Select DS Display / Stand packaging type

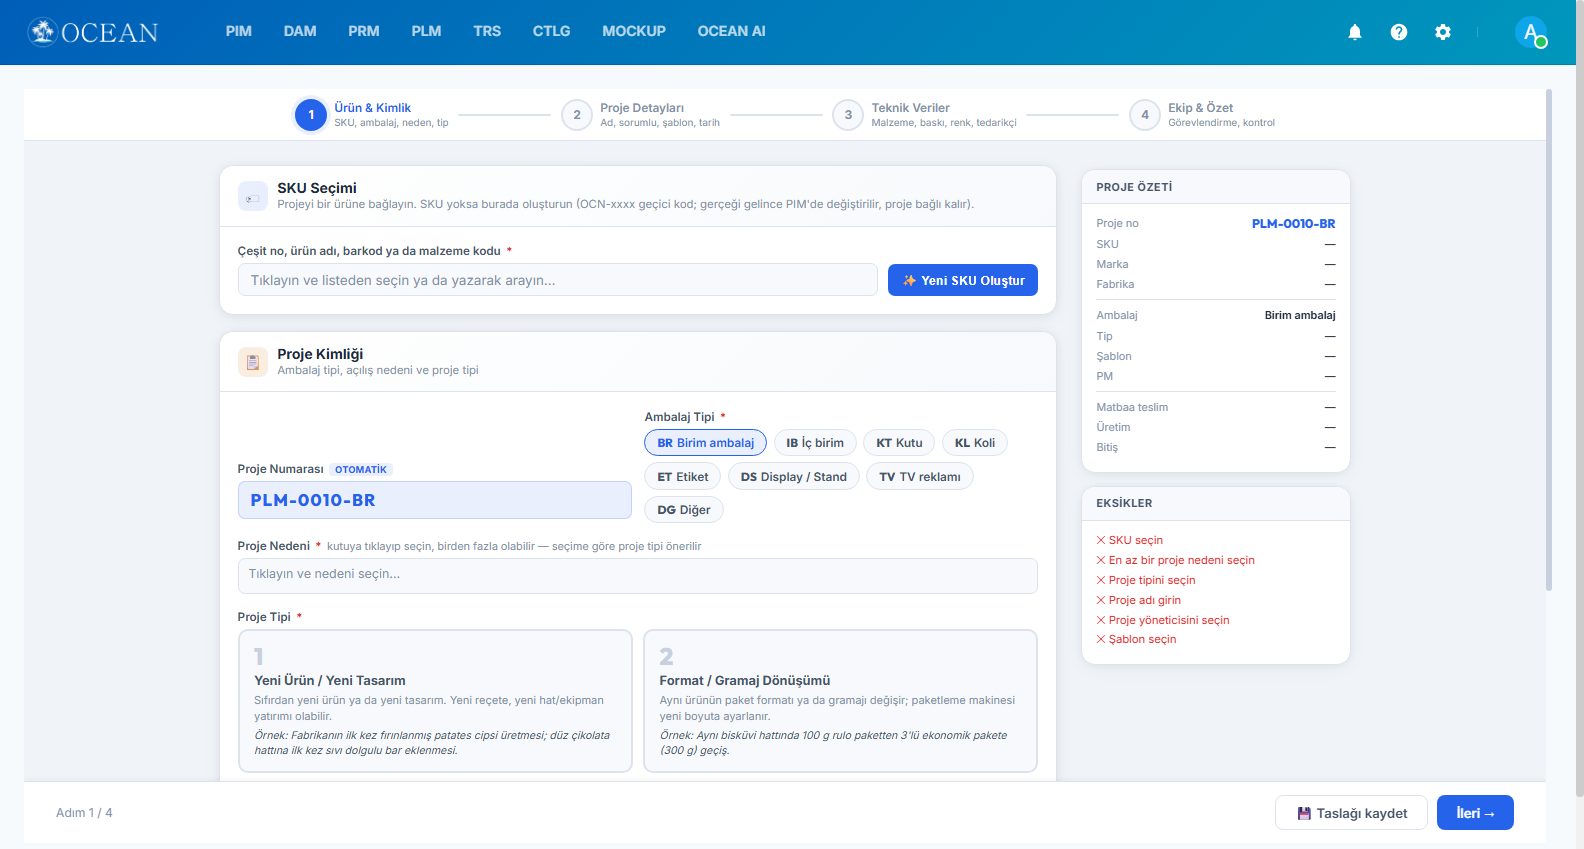(x=794, y=477)
